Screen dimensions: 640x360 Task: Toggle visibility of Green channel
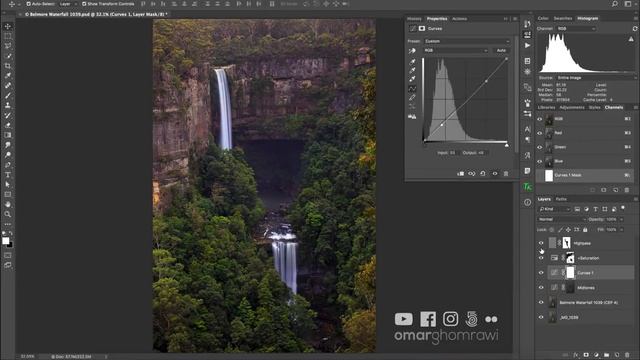[x=540, y=147]
